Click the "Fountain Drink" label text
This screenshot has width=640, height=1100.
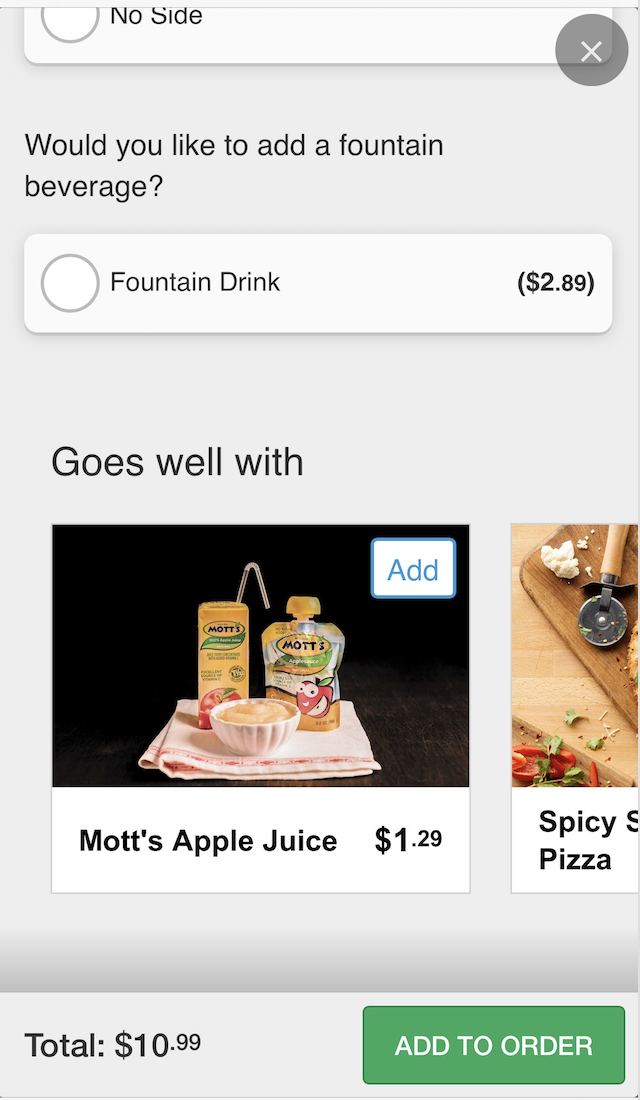(195, 283)
